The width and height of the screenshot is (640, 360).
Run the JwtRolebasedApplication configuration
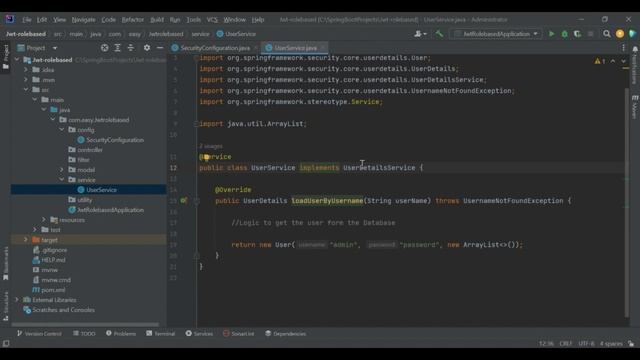[x=551, y=34]
